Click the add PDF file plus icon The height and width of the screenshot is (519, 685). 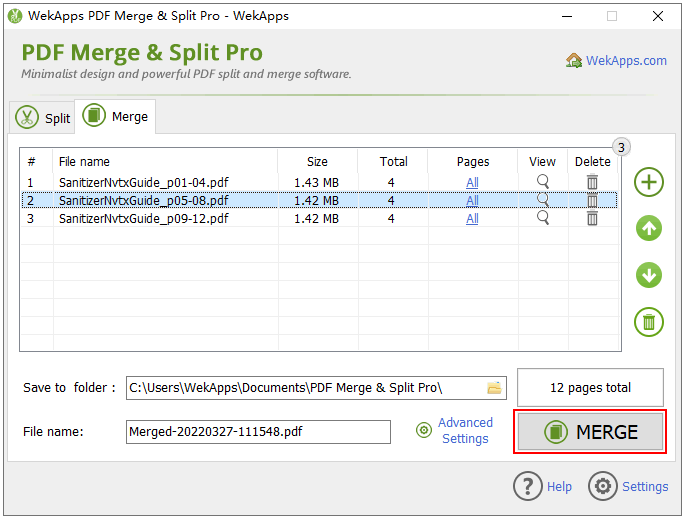649,182
